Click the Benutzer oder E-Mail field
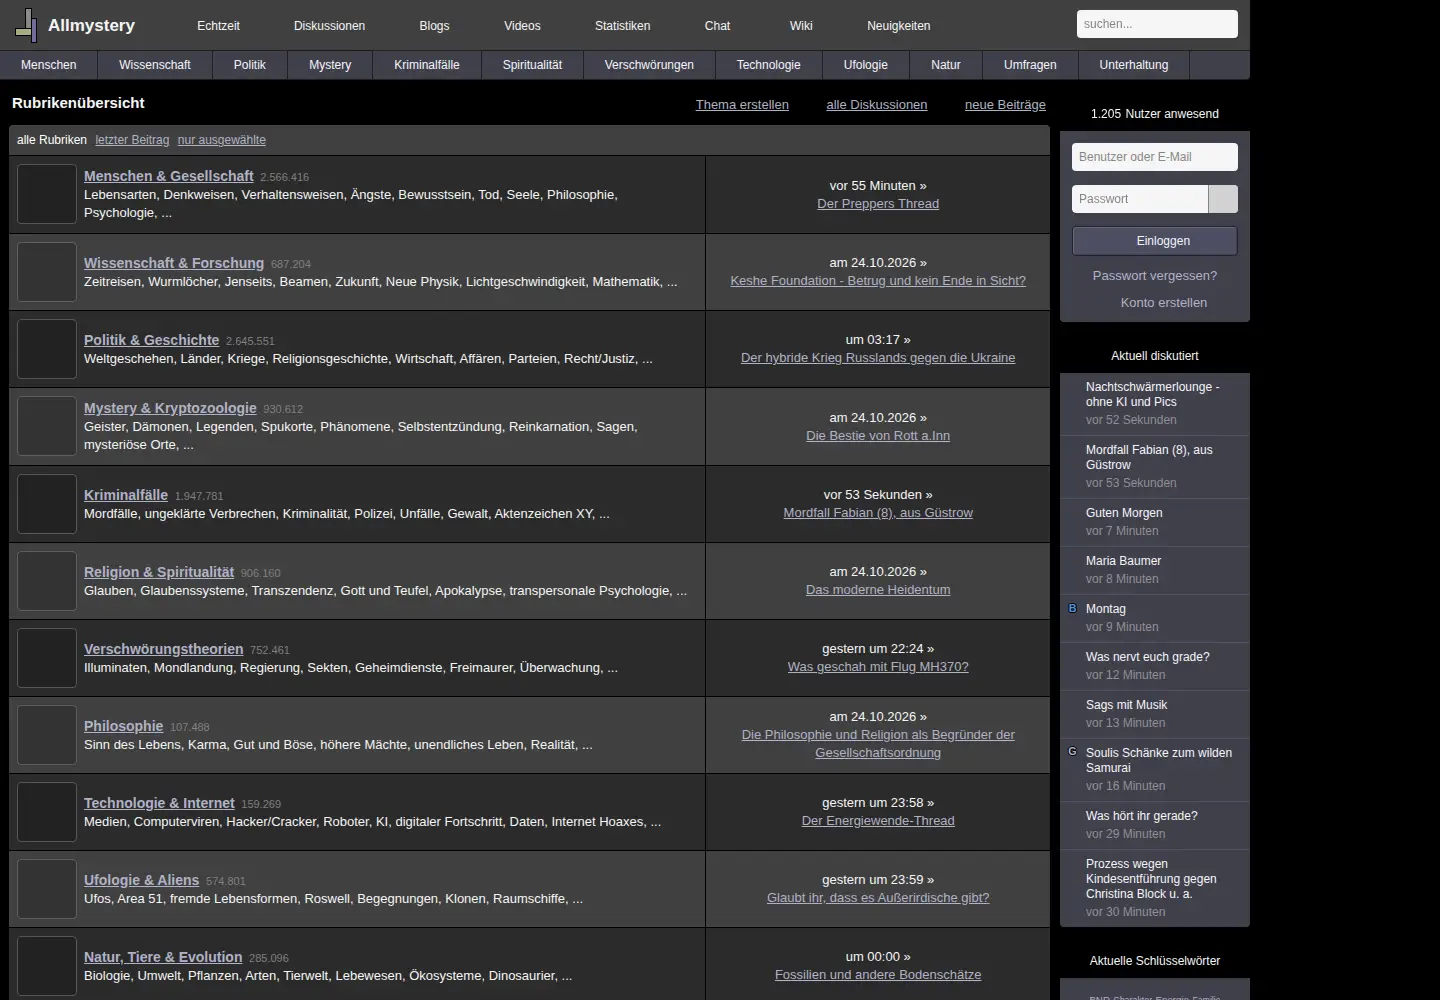The height and width of the screenshot is (1000, 1440). [x=1155, y=157]
